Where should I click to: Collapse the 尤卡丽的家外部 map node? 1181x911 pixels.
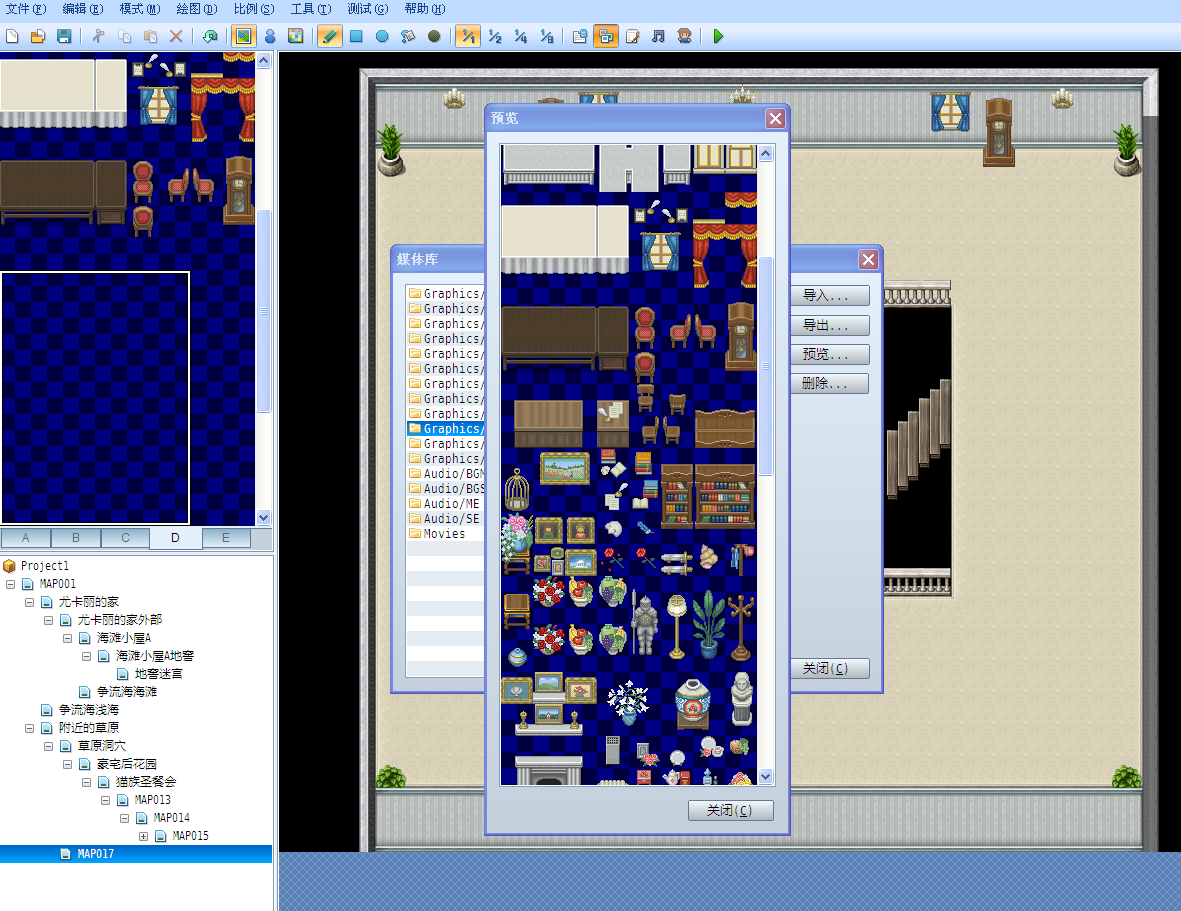(48, 620)
